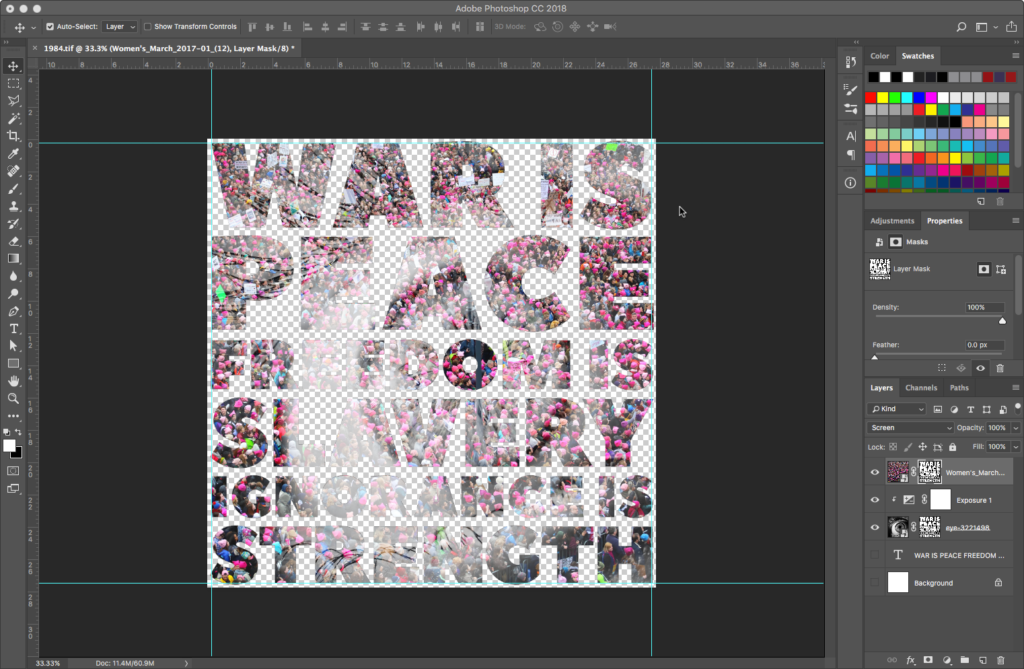
Task: Open the Adjustments panel tab
Action: [892, 221]
